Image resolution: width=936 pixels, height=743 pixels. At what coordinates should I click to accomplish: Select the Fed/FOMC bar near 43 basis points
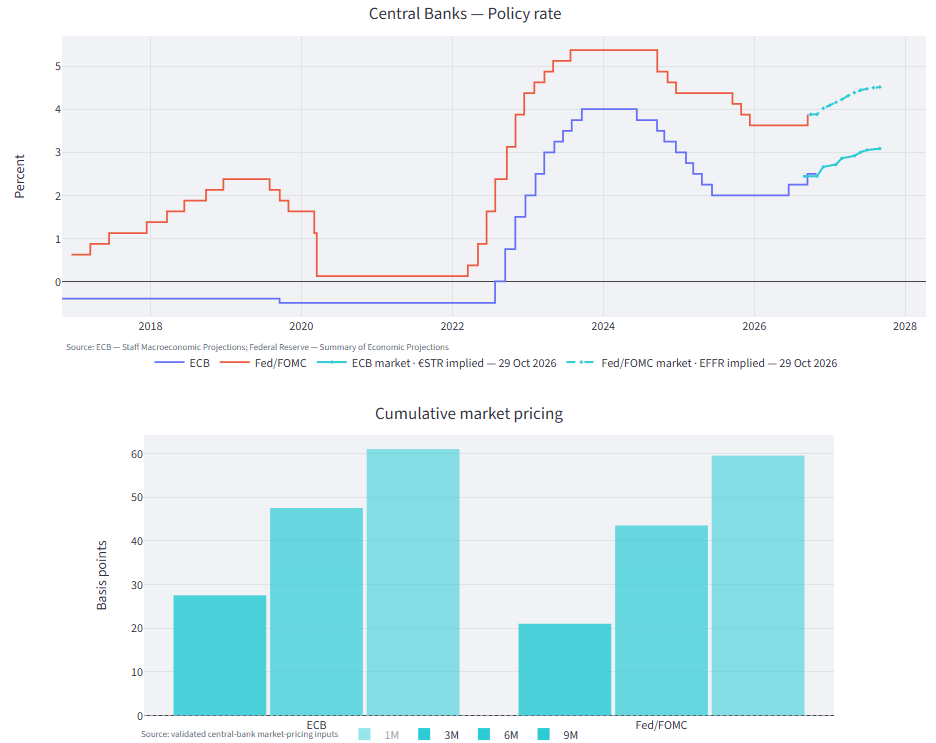[661, 620]
